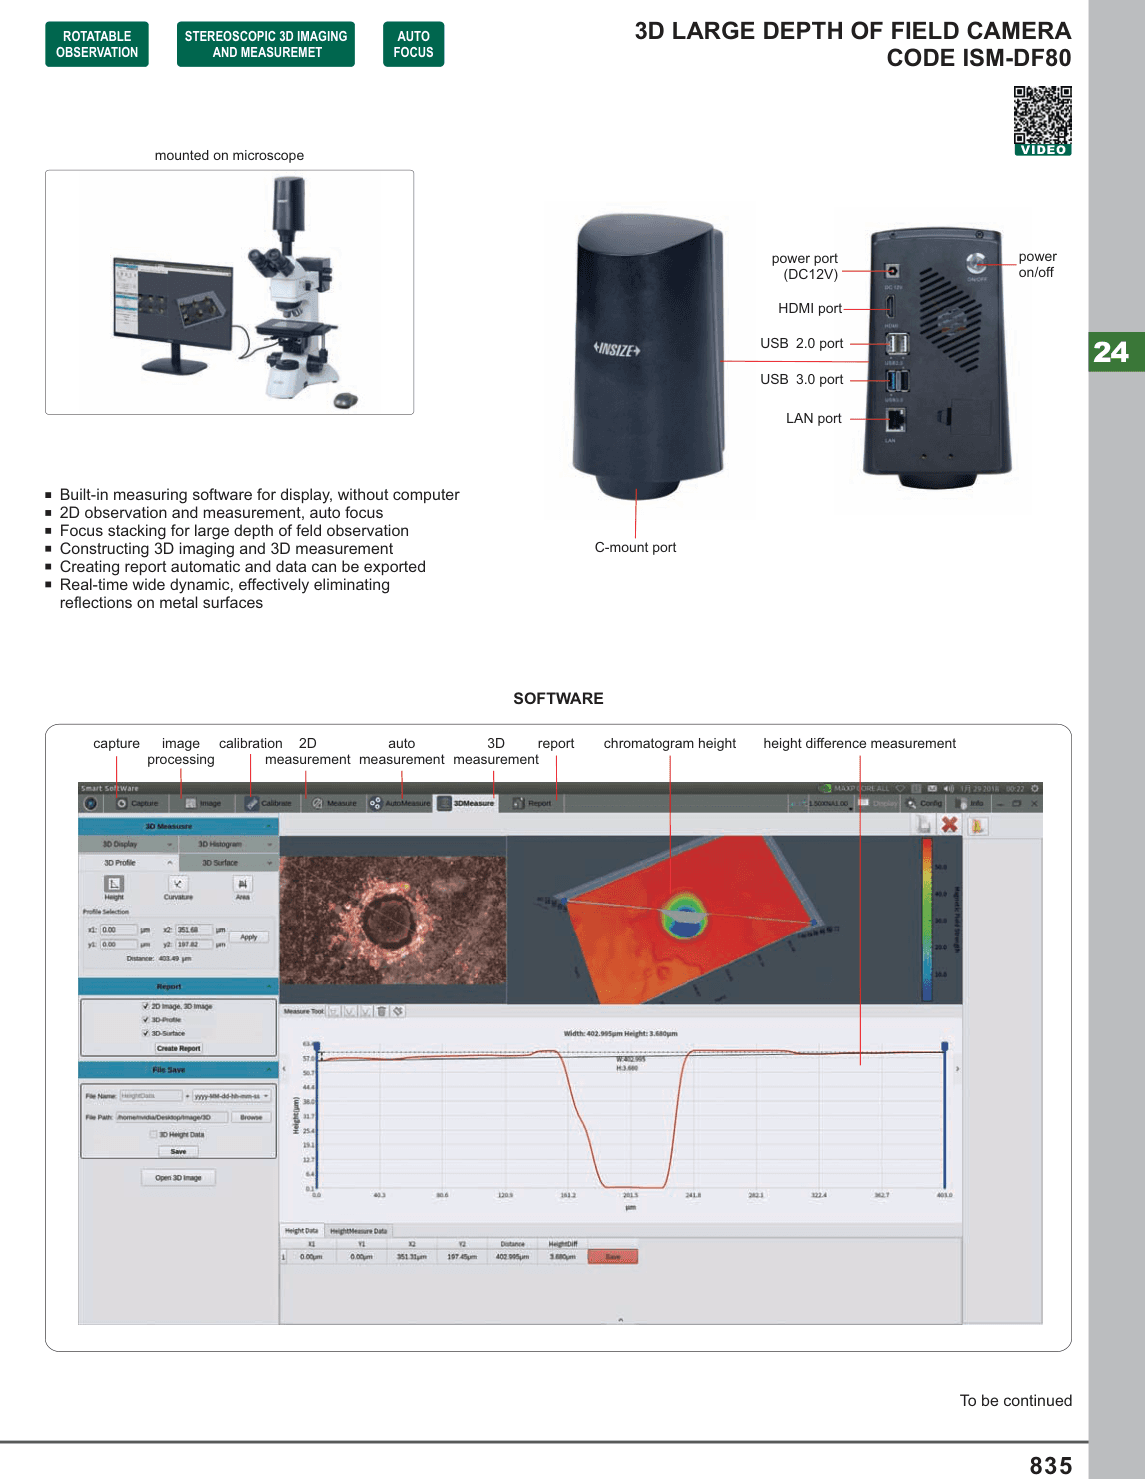1145x1479 pixels.
Task: Click the HeightDiff cell 3.680µm
Action: tap(563, 1257)
